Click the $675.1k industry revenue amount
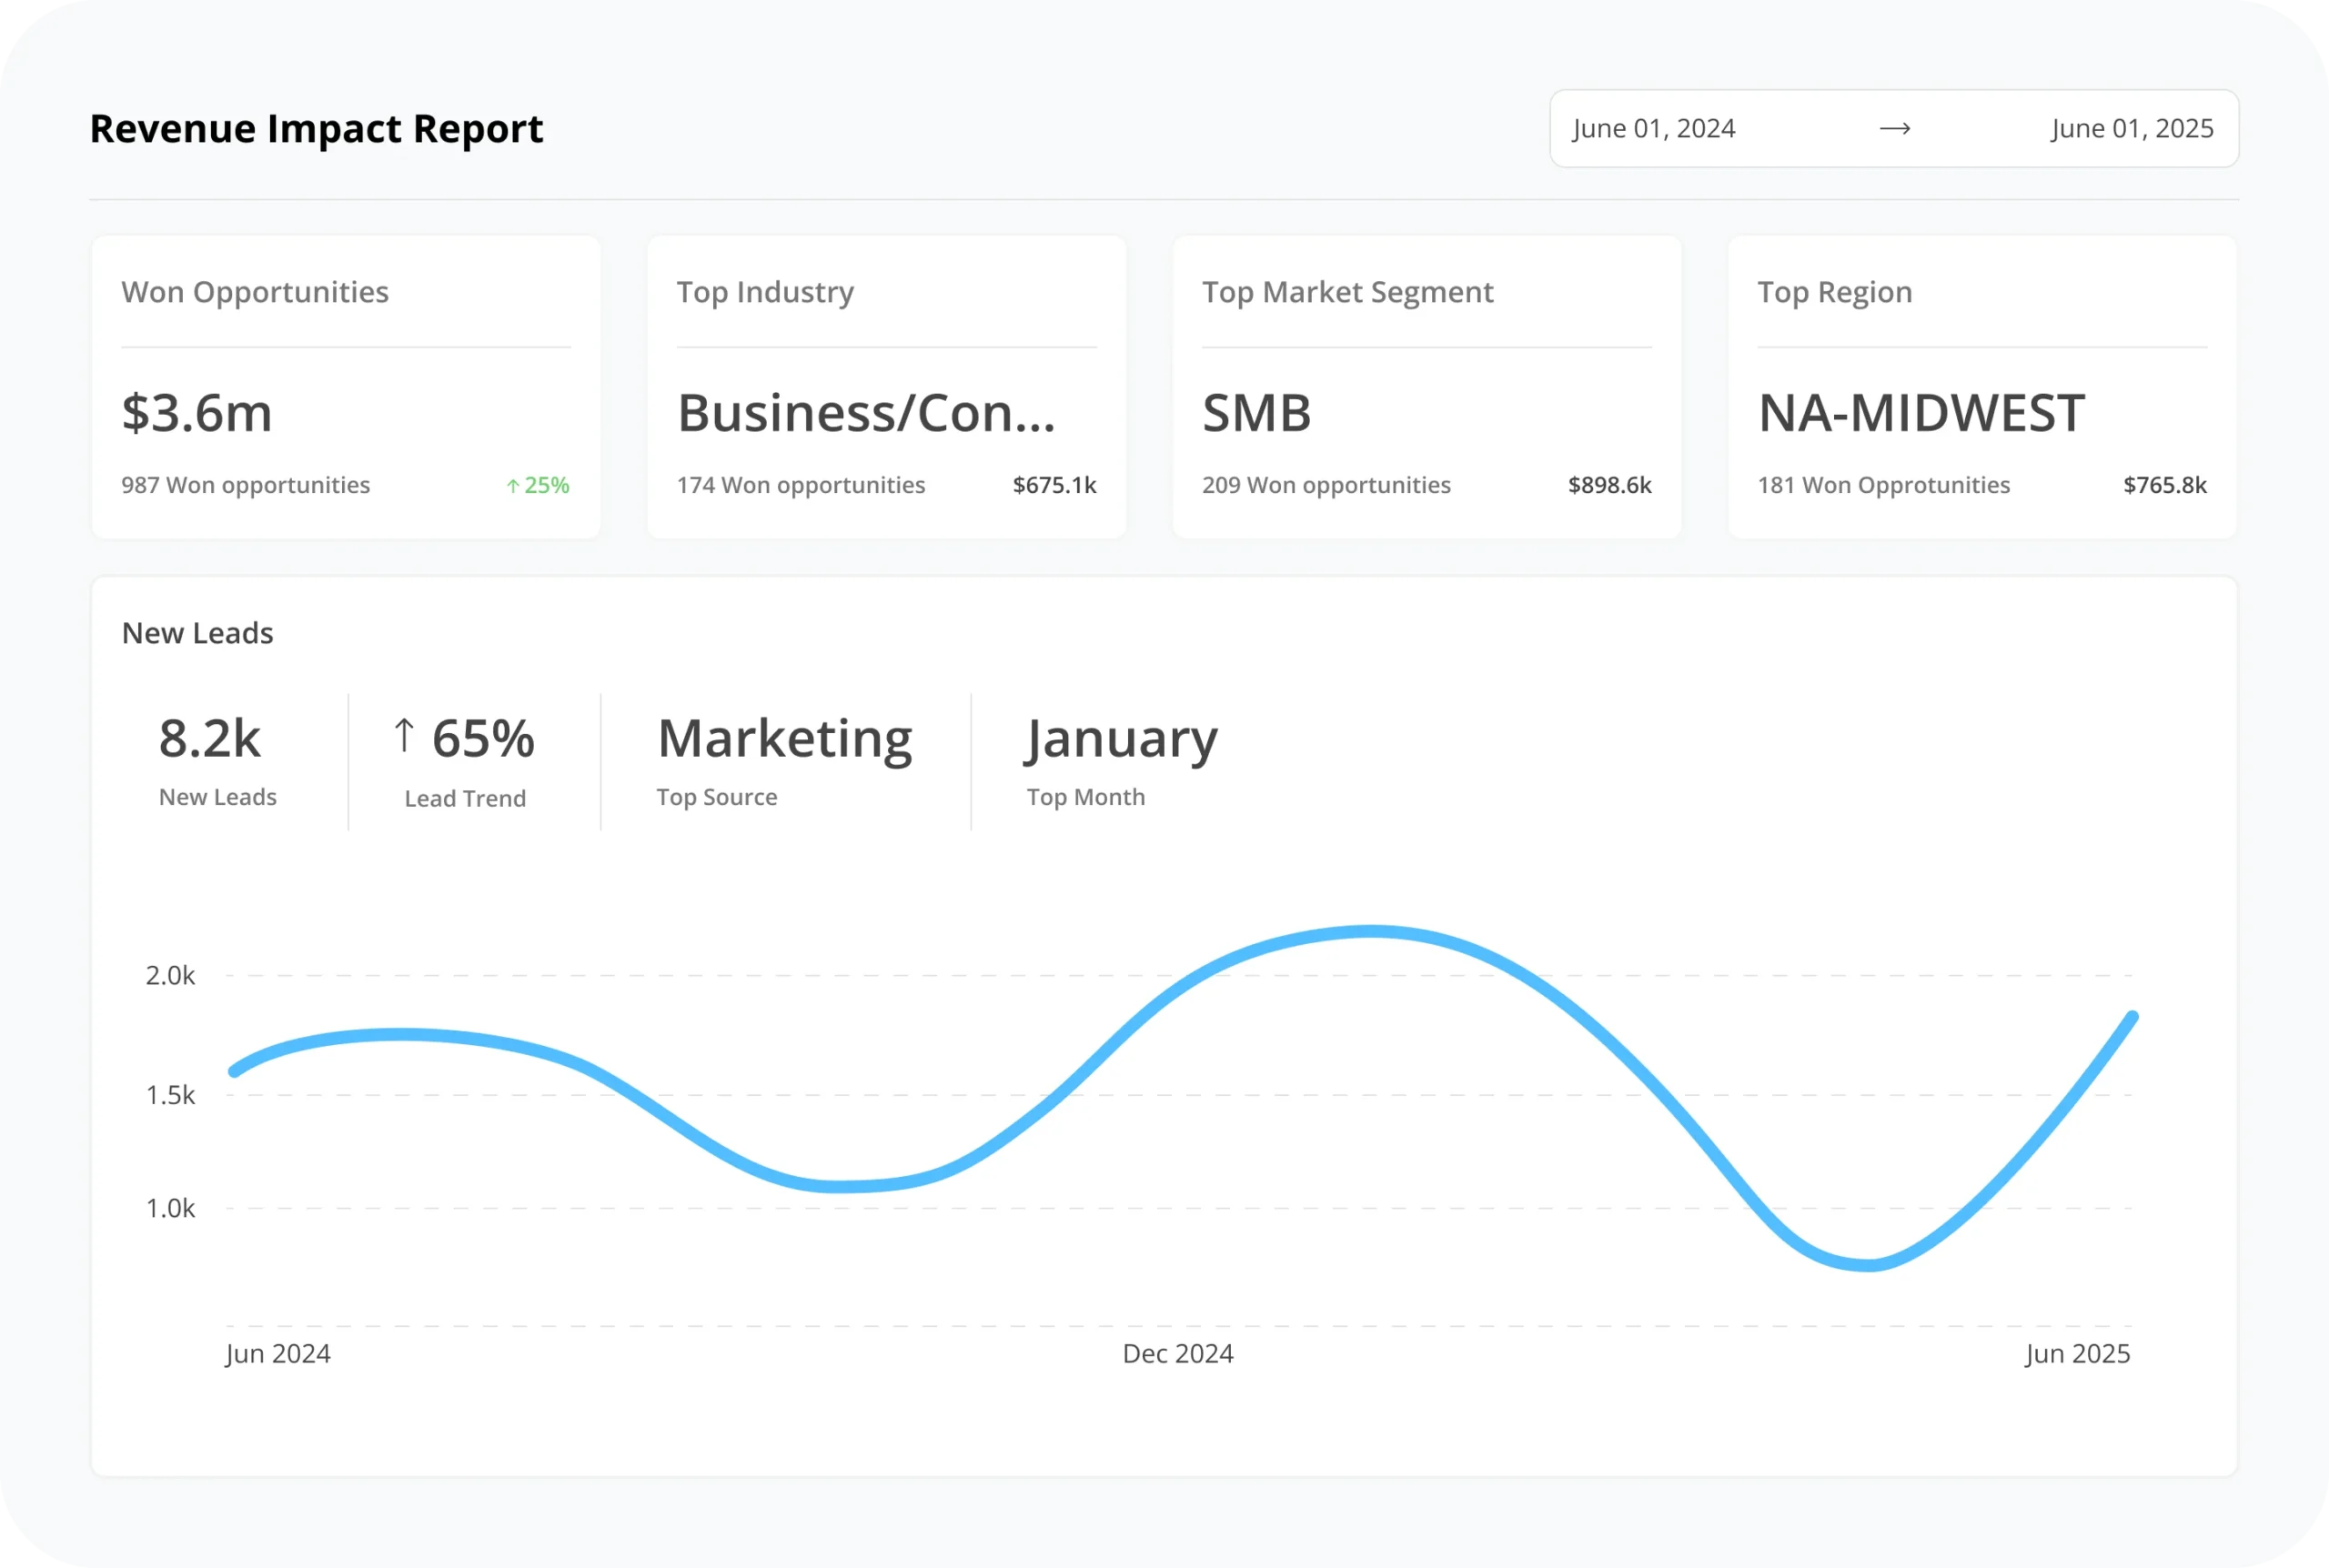 (x=1054, y=485)
